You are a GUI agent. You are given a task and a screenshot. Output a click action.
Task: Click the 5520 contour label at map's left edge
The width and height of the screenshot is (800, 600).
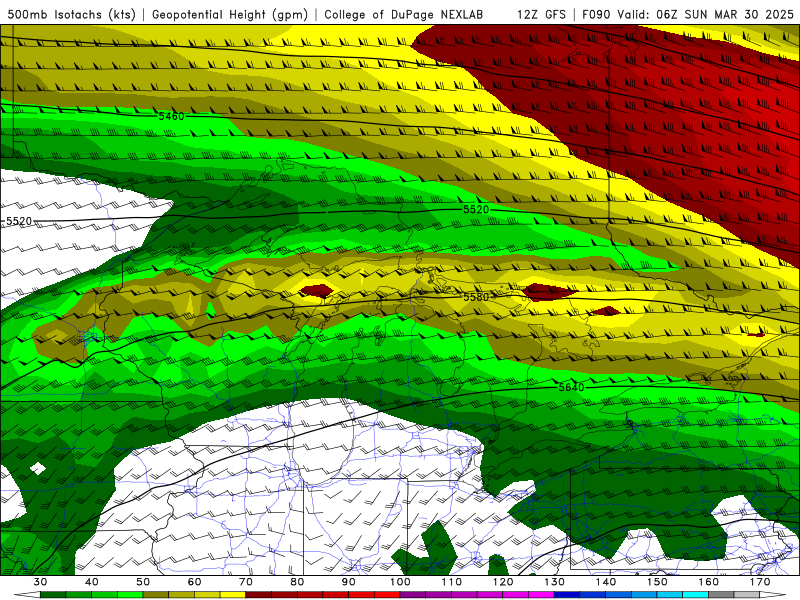point(19,221)
